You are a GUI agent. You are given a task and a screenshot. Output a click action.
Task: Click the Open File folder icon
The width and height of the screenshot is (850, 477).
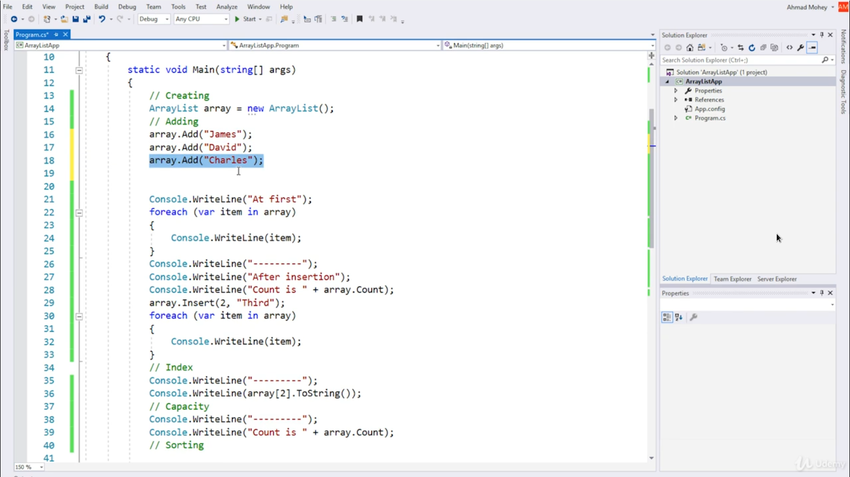64,19
